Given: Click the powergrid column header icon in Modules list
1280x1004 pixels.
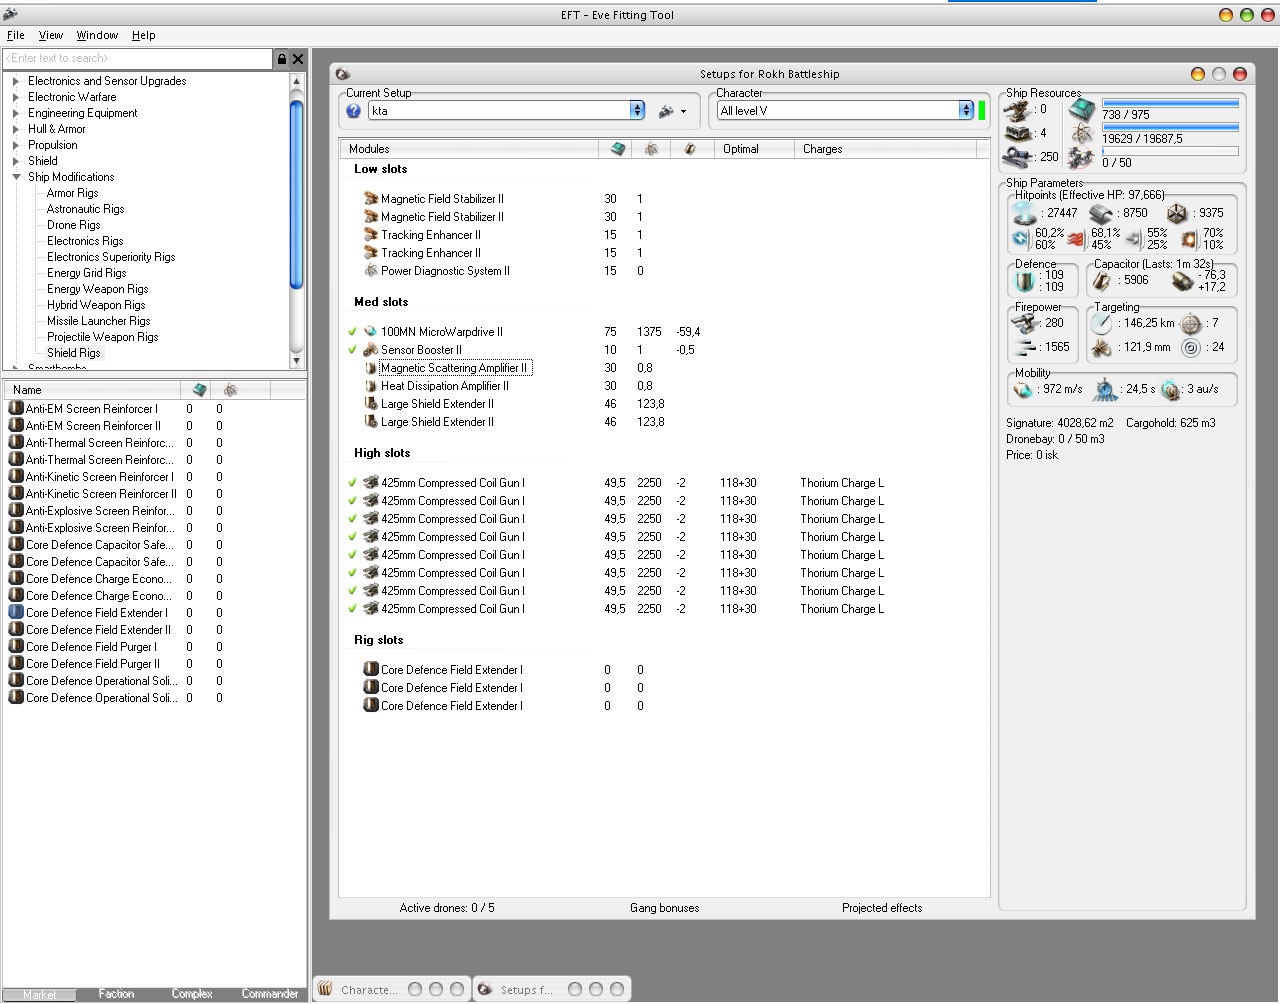Looking at the screenshot, I should tap(651, 149).
